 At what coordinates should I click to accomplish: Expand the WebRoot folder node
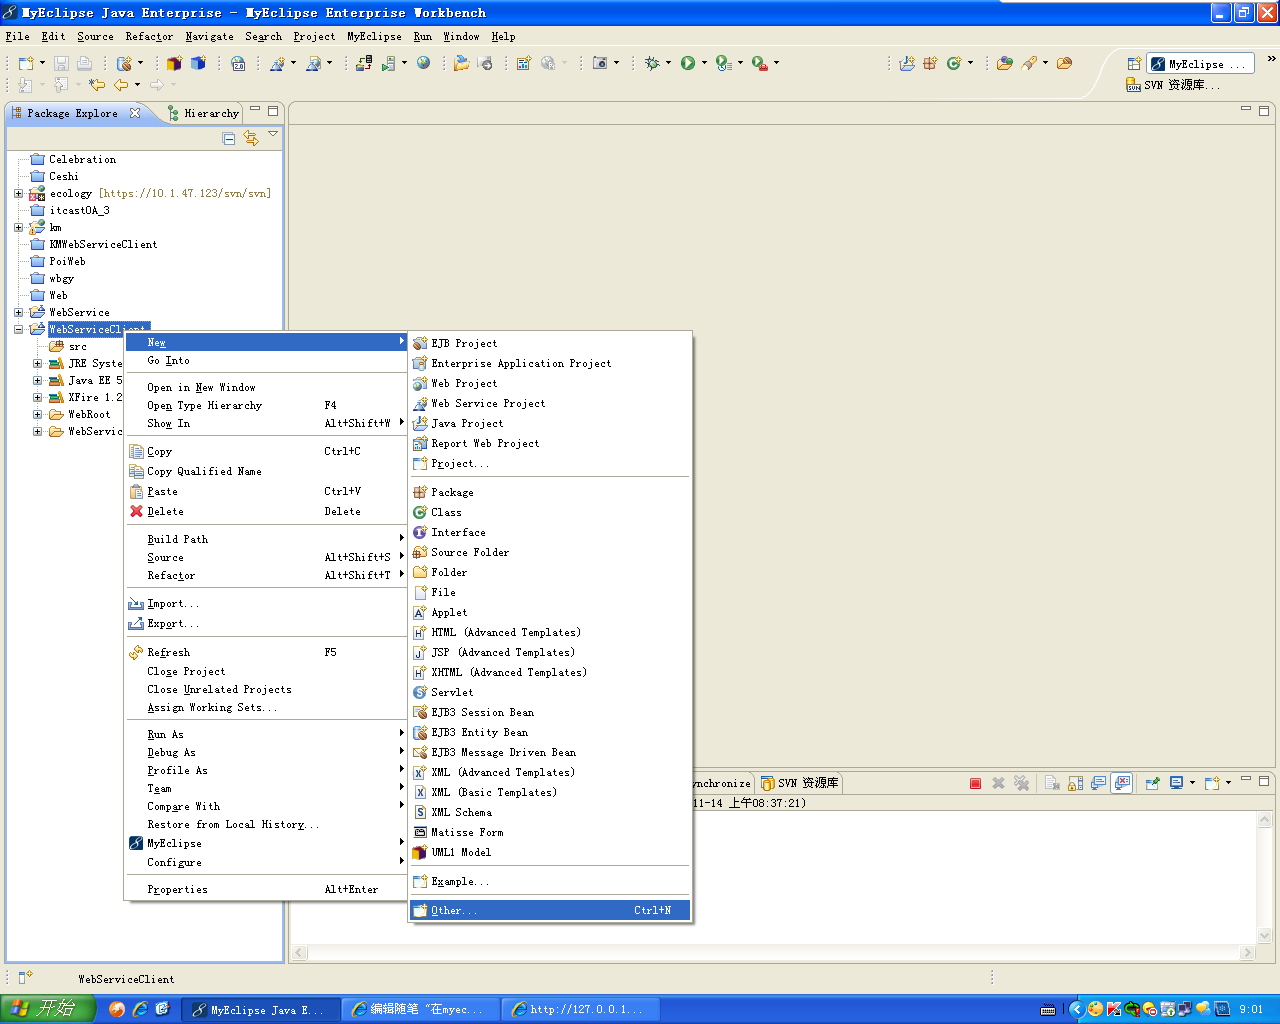(x=38, y=415)
